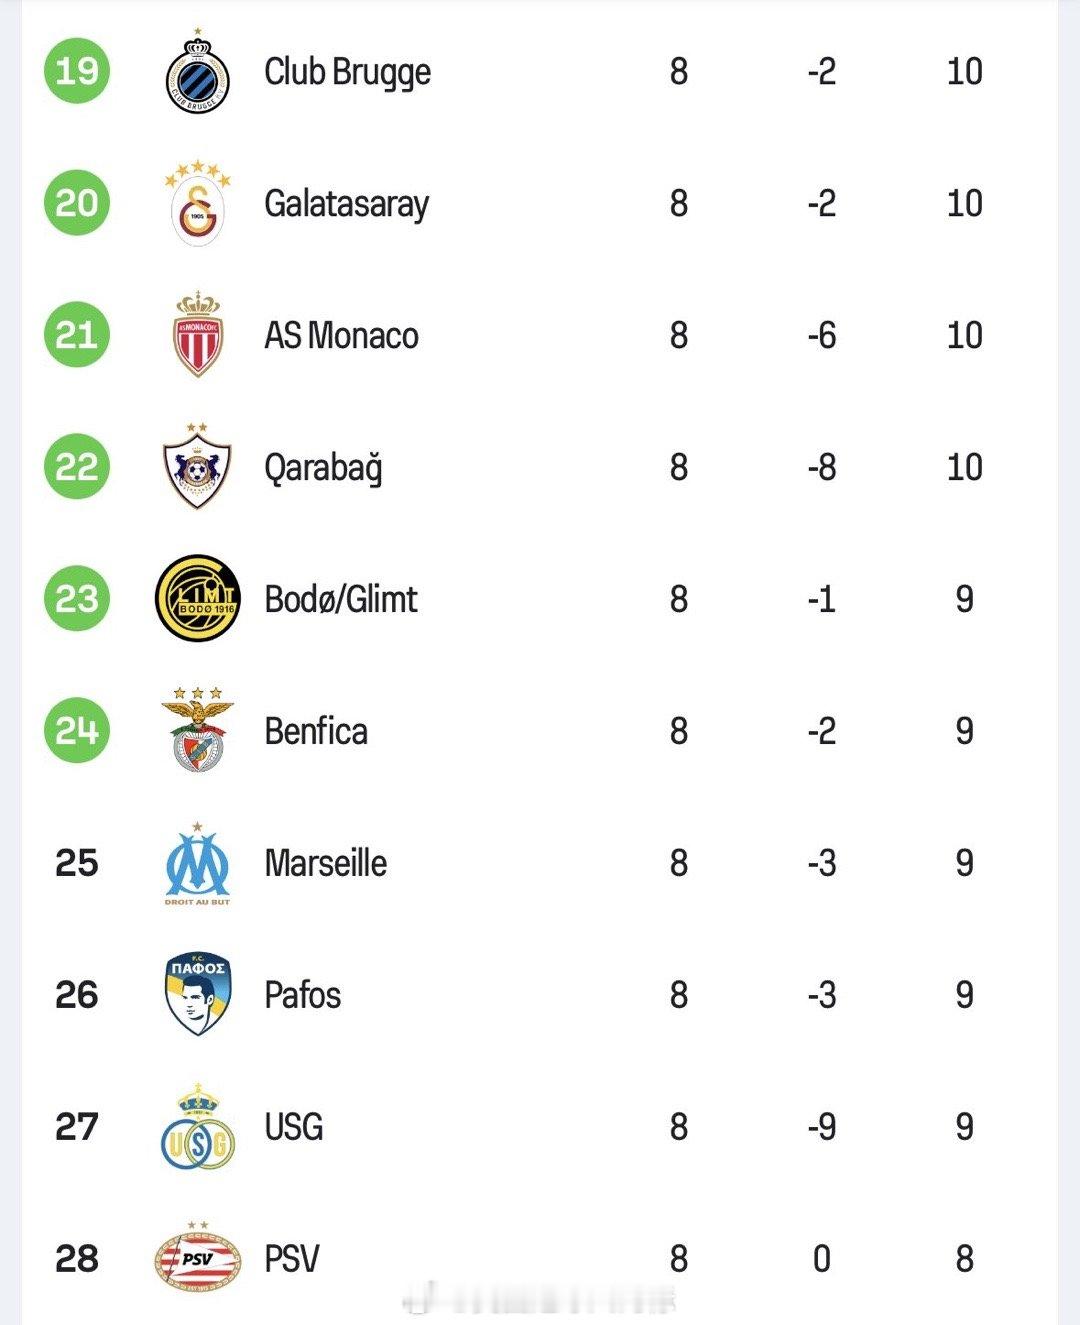1080x1325 pixels.
Task: Select the Marseille team name
Action: (325, 863)
